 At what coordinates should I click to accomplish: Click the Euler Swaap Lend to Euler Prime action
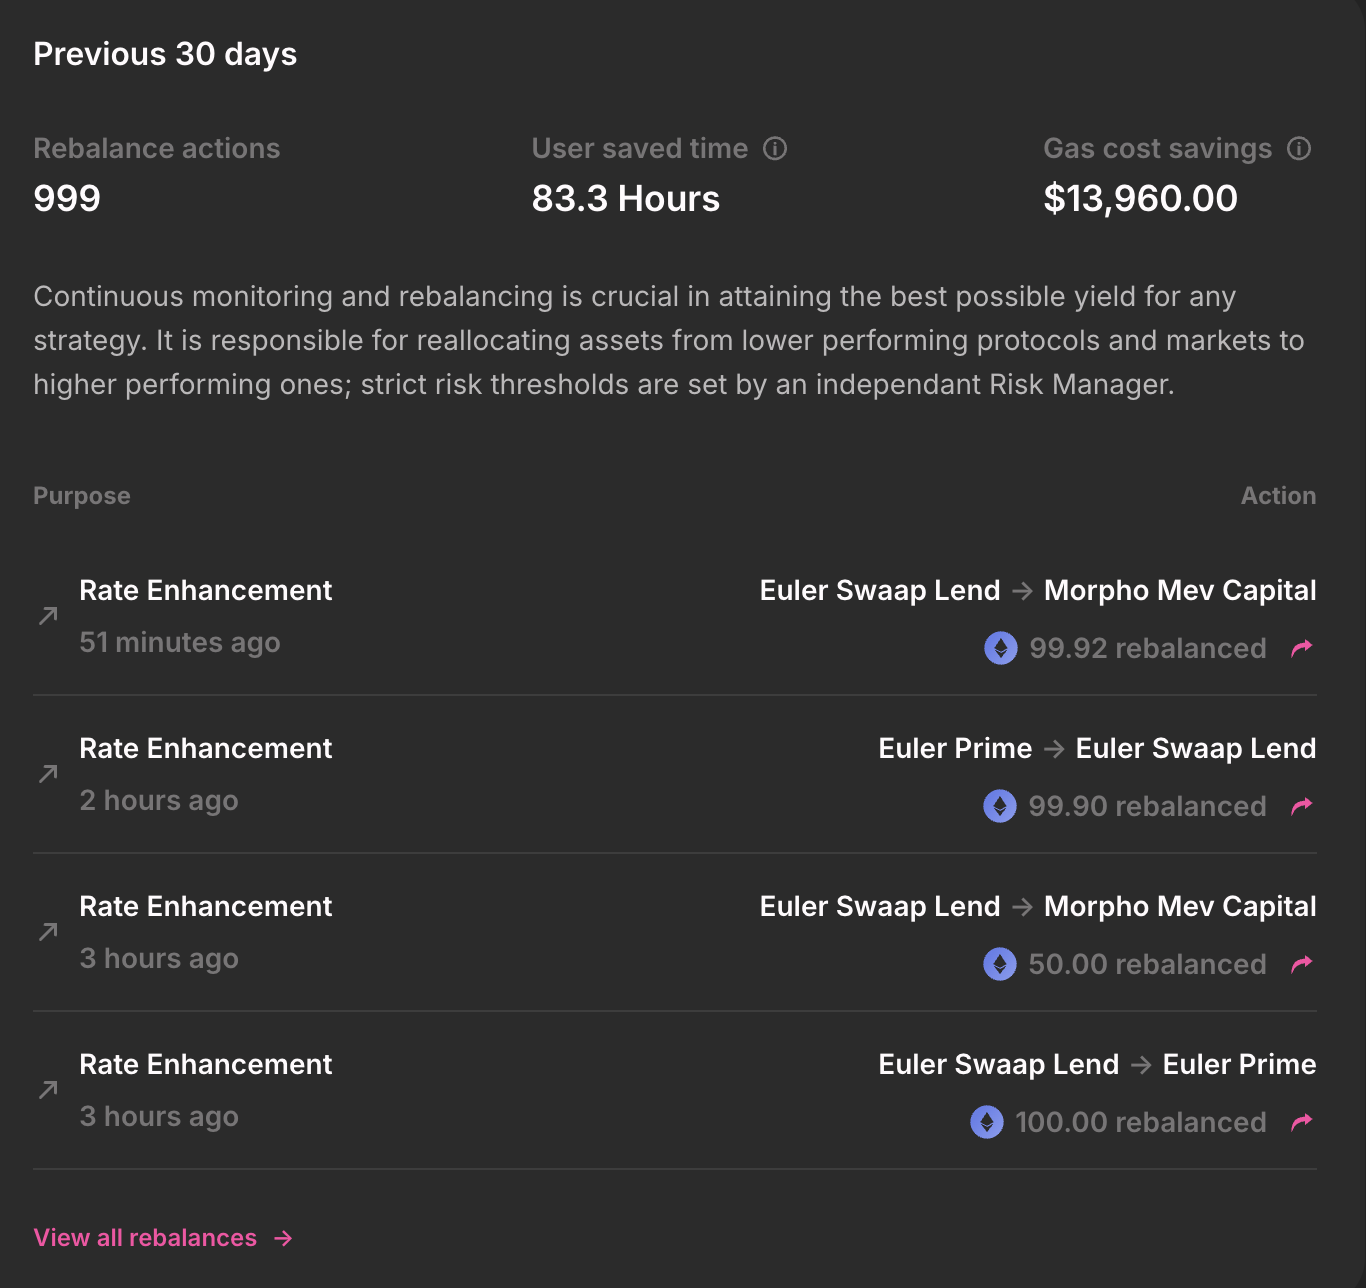click(1096, 1065)
